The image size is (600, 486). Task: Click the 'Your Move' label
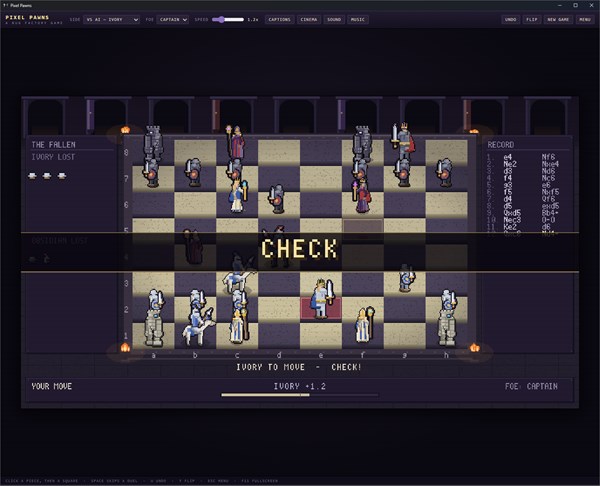coord(52,386)
